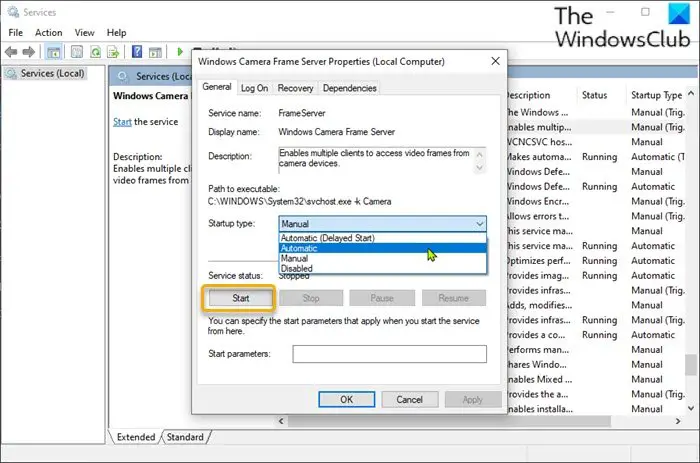
Task: Click the Export List toolbar icon
Action: (113, 52)
